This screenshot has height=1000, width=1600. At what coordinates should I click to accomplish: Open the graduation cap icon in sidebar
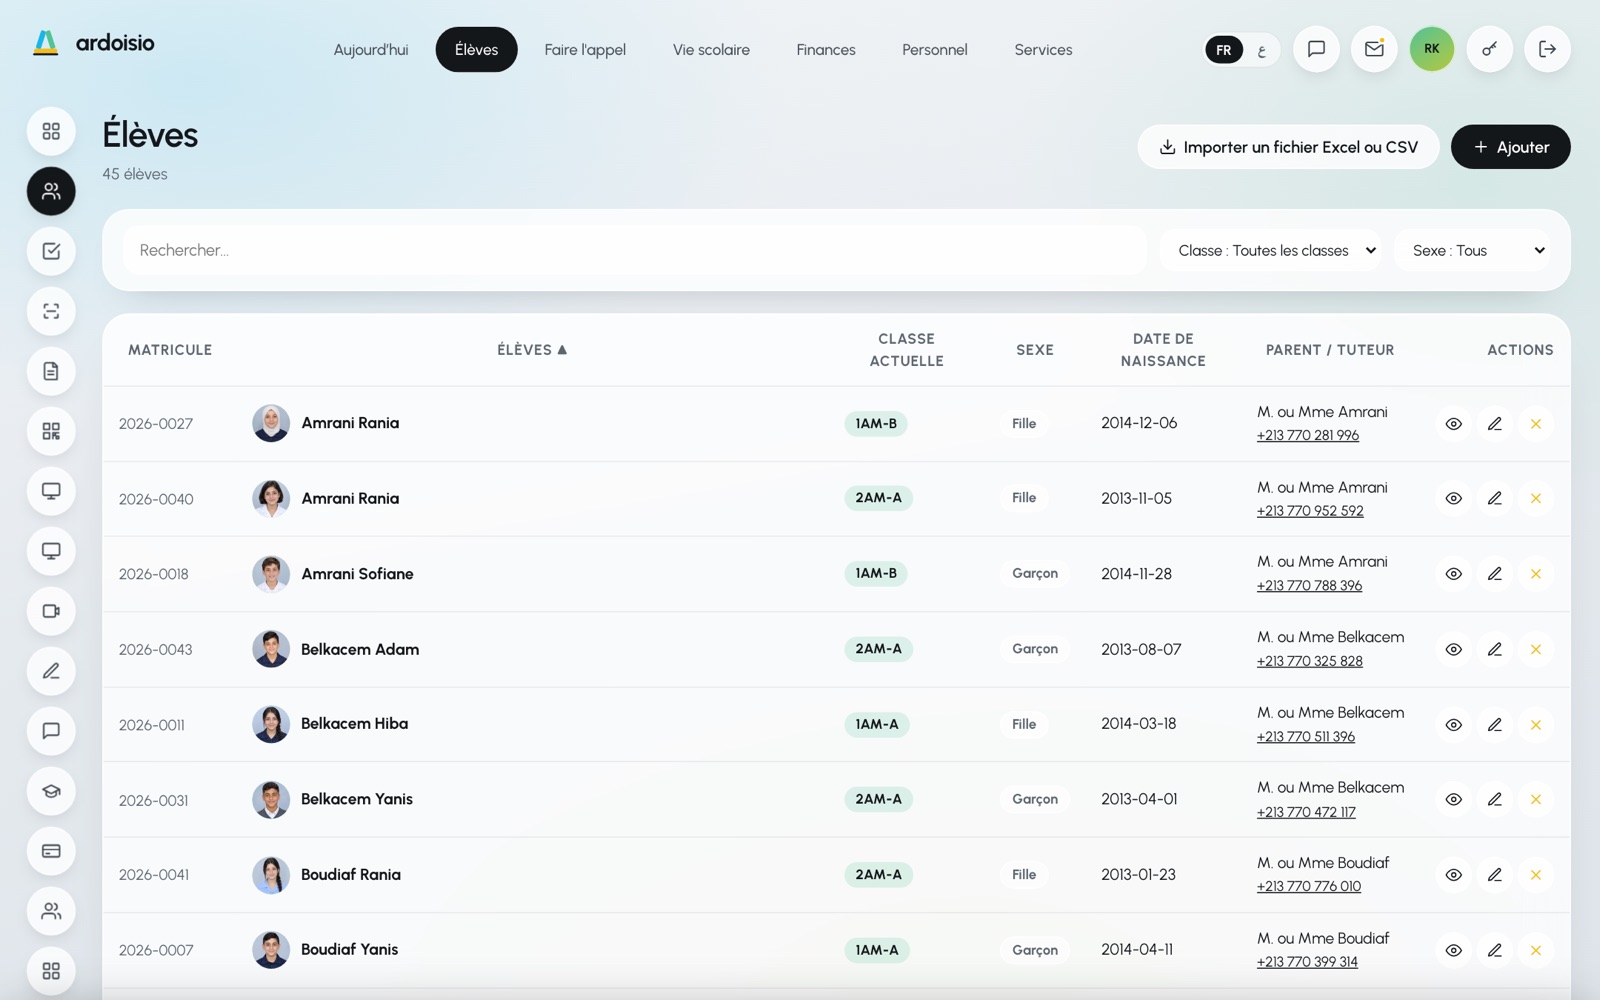(x=51, y=791)
